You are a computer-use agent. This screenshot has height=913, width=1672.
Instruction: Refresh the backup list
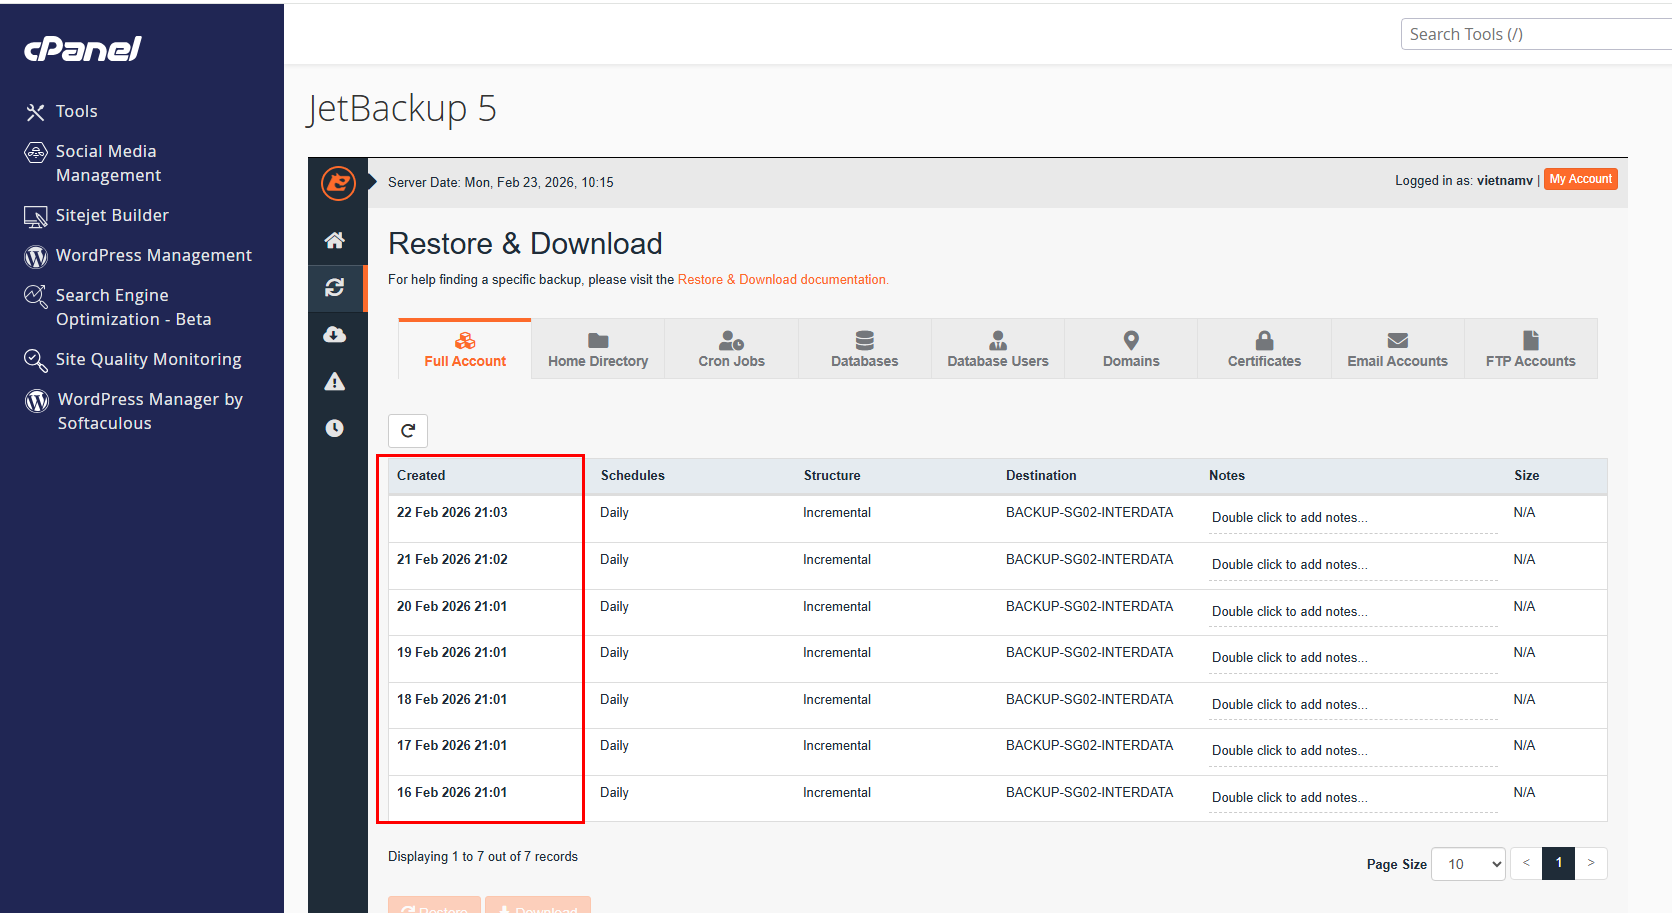click(x=408, y=431)
